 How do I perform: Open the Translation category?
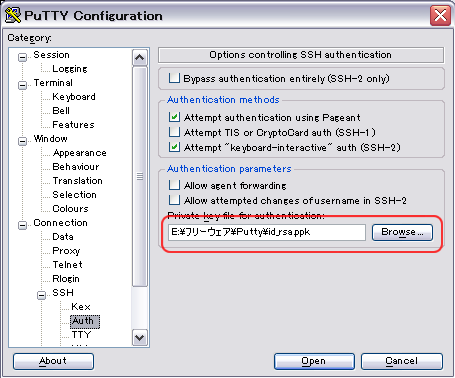coord(77,181)
